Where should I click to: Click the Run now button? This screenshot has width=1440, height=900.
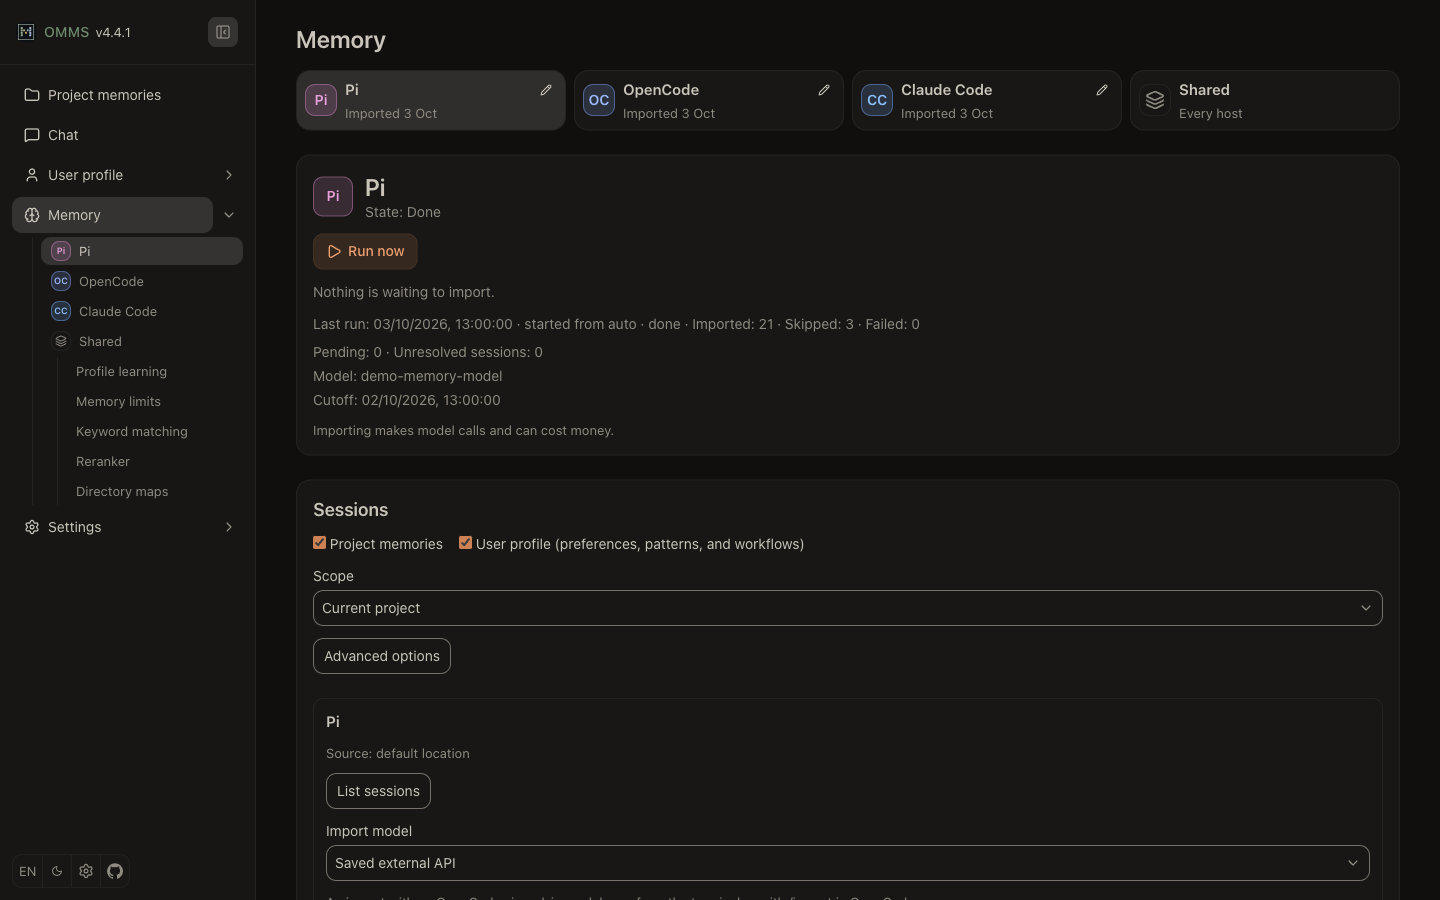(365, 251)
